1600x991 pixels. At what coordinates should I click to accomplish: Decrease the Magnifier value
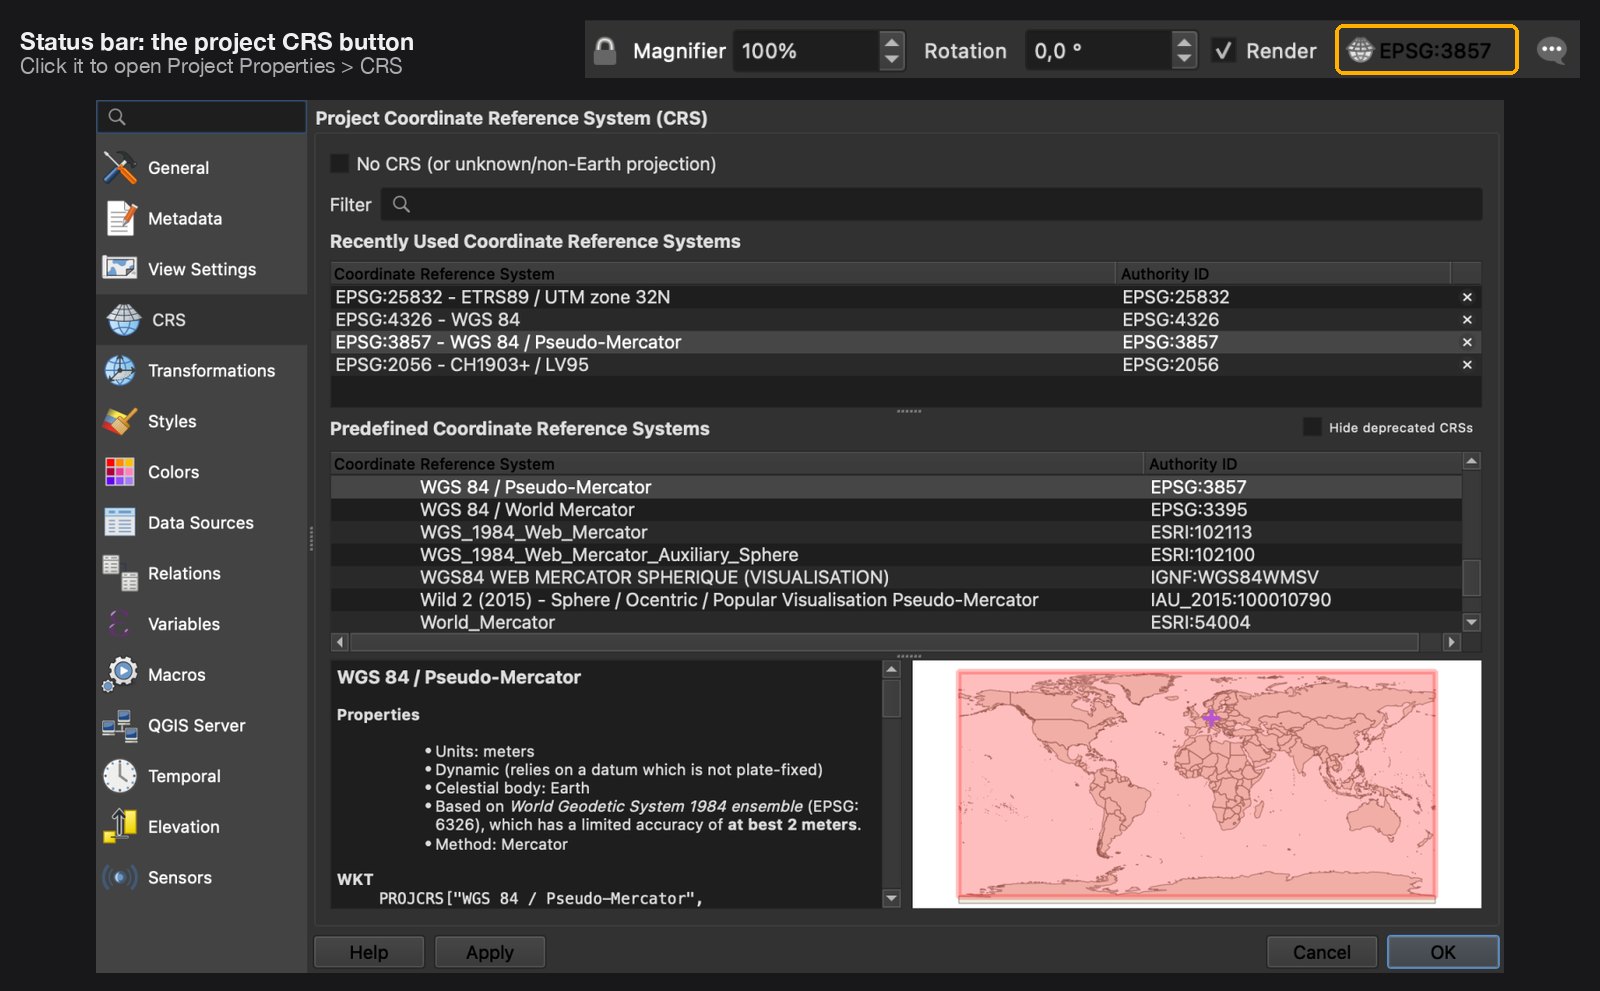(892, 59)
